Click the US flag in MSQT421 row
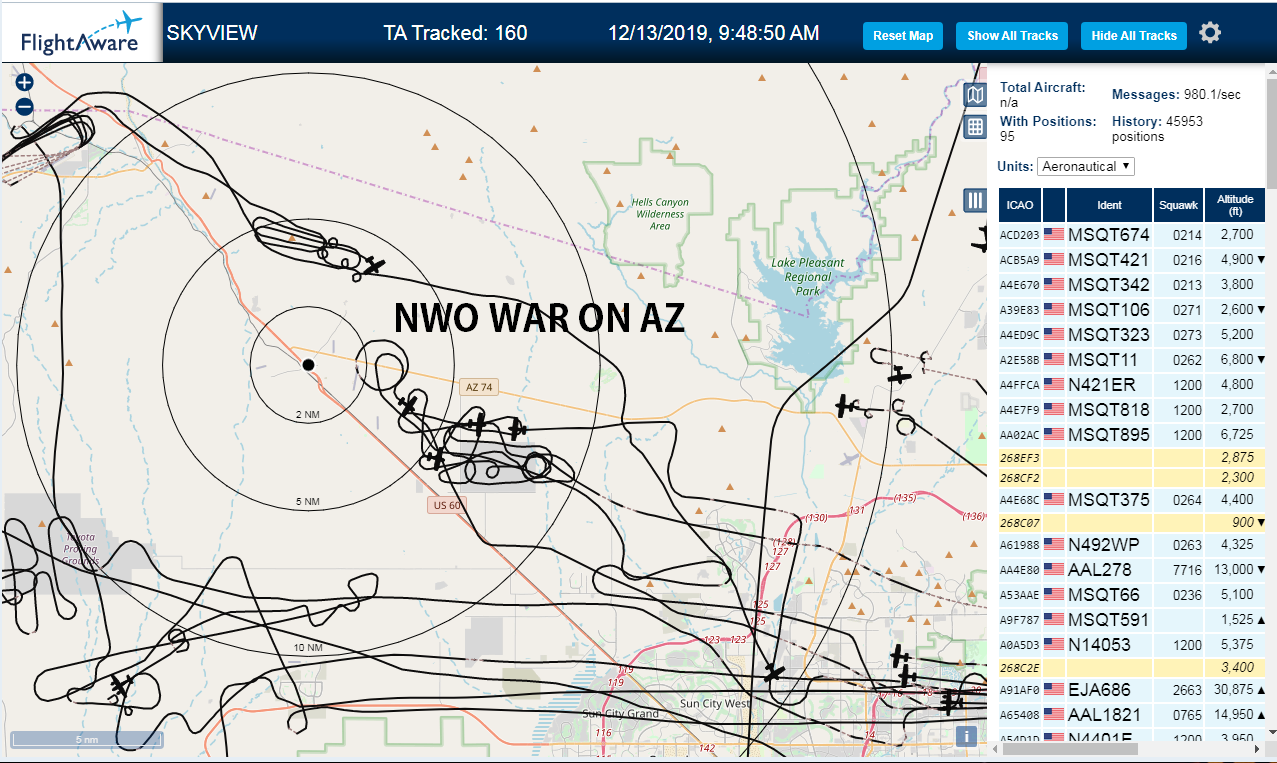This screenshot has height=763, width=1277. [1054, 260]
